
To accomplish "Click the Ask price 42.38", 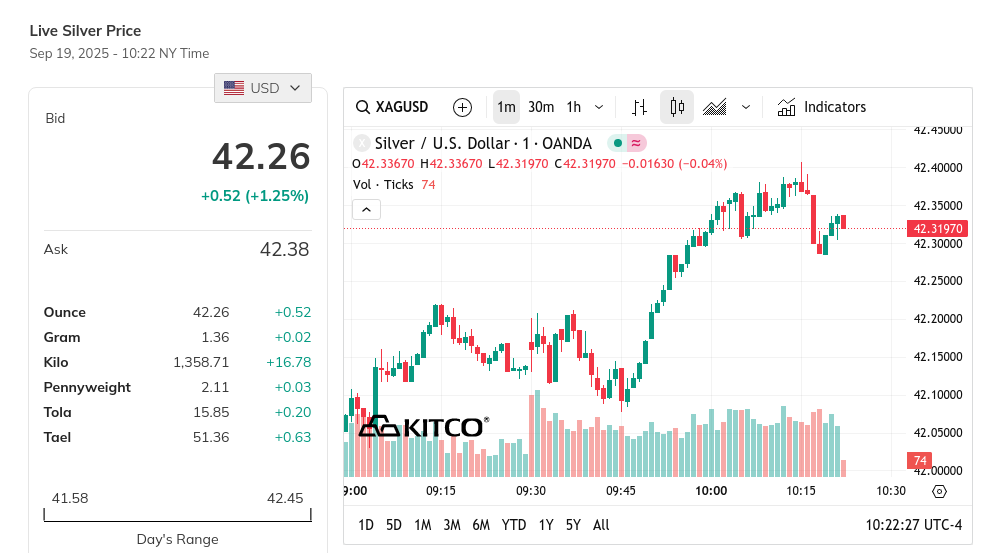I will click(x=284, y=249).
